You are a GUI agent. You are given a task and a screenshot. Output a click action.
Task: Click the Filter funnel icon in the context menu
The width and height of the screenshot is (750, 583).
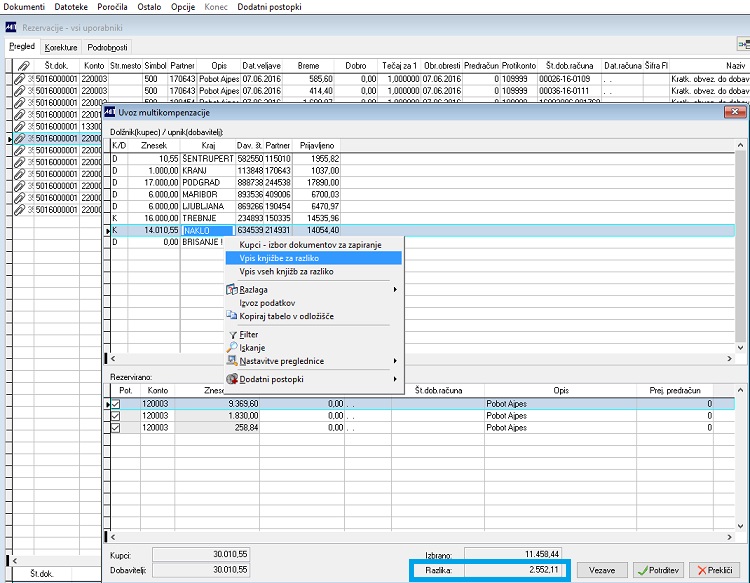232,335
